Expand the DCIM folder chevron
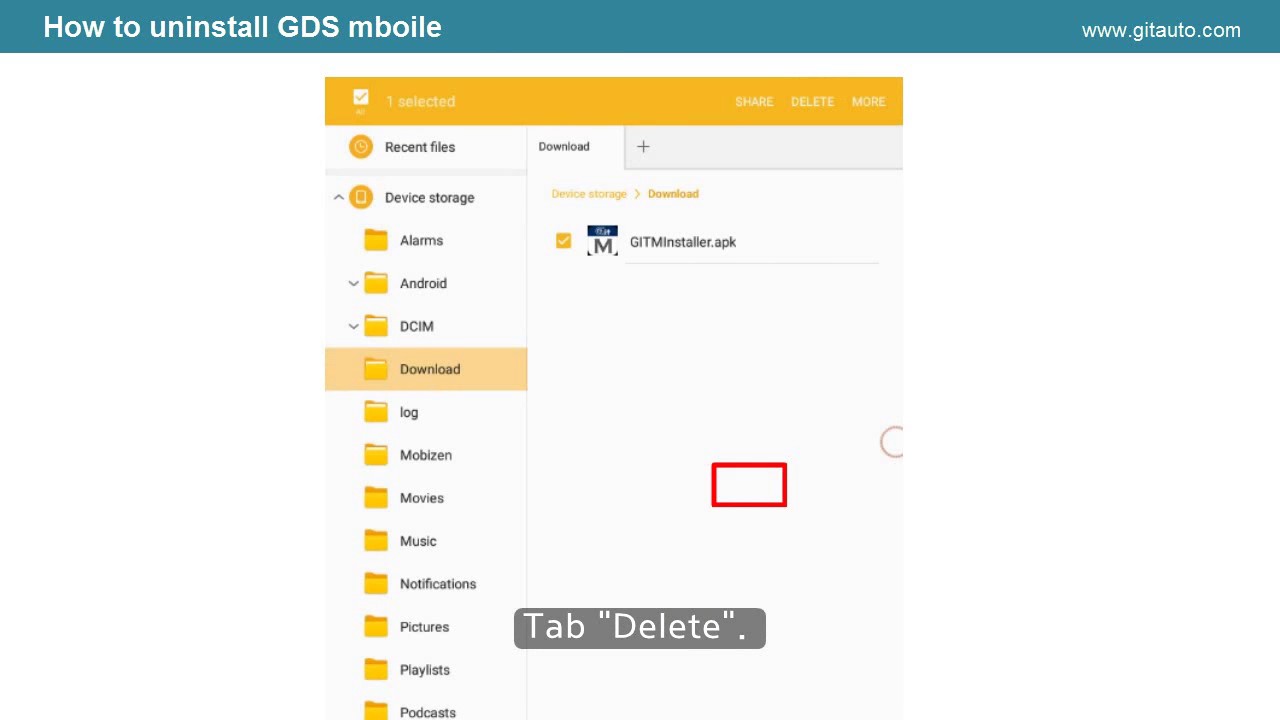 click(353, 327)
